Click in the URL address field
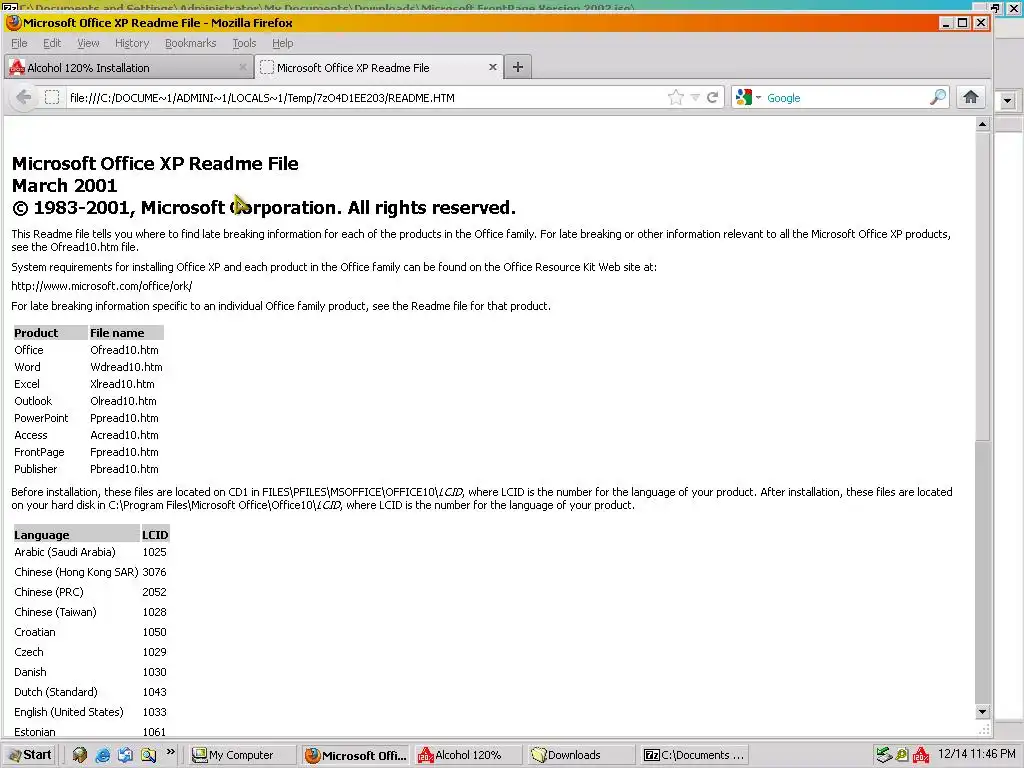The width and height of the screenshot is (1024, 768). pos(366,98)
